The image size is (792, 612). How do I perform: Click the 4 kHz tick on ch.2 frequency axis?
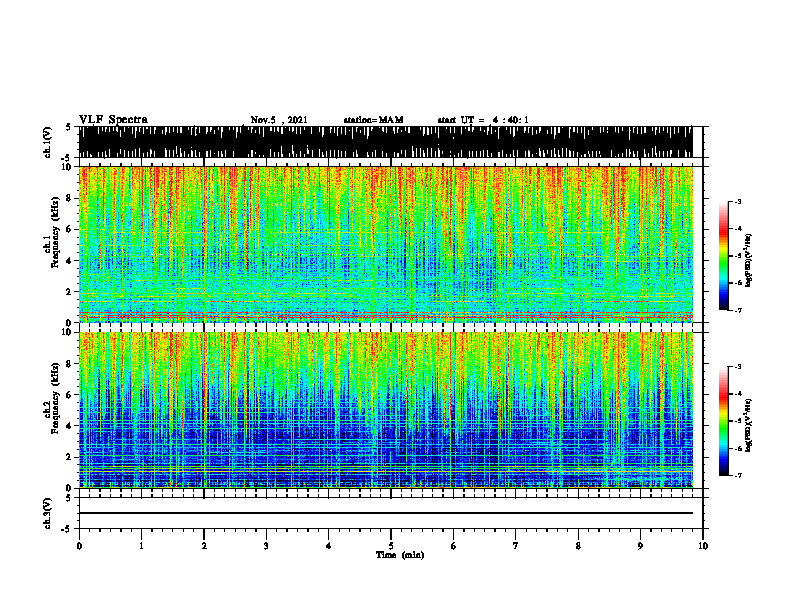(x=69, y=426)
